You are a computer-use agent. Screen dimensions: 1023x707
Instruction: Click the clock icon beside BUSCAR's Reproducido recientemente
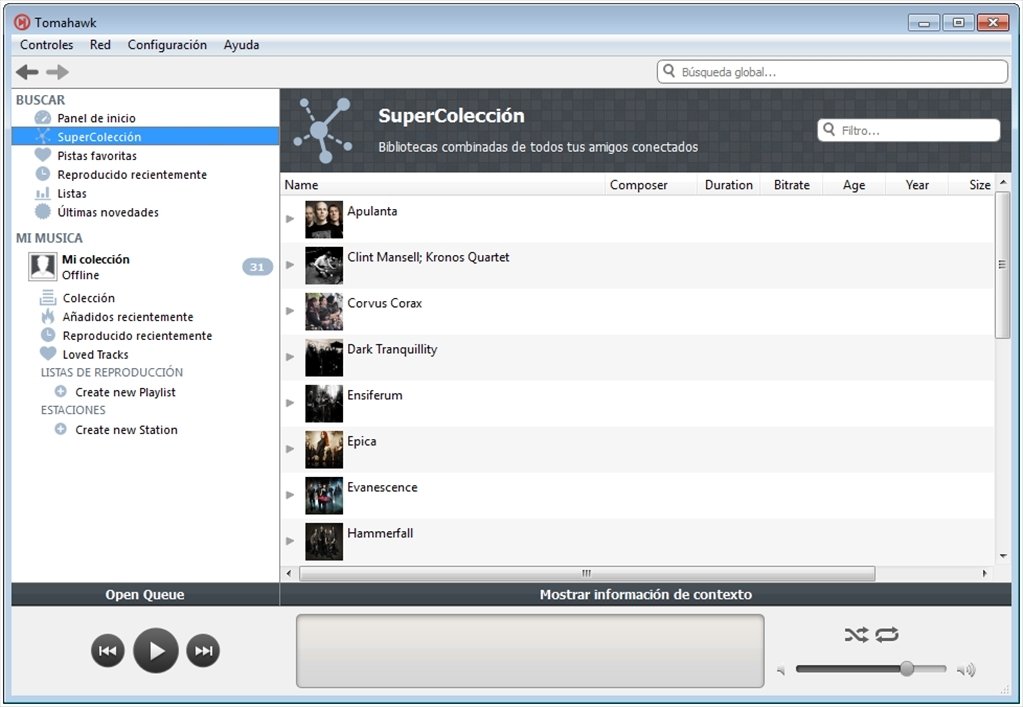coord(42,174)
